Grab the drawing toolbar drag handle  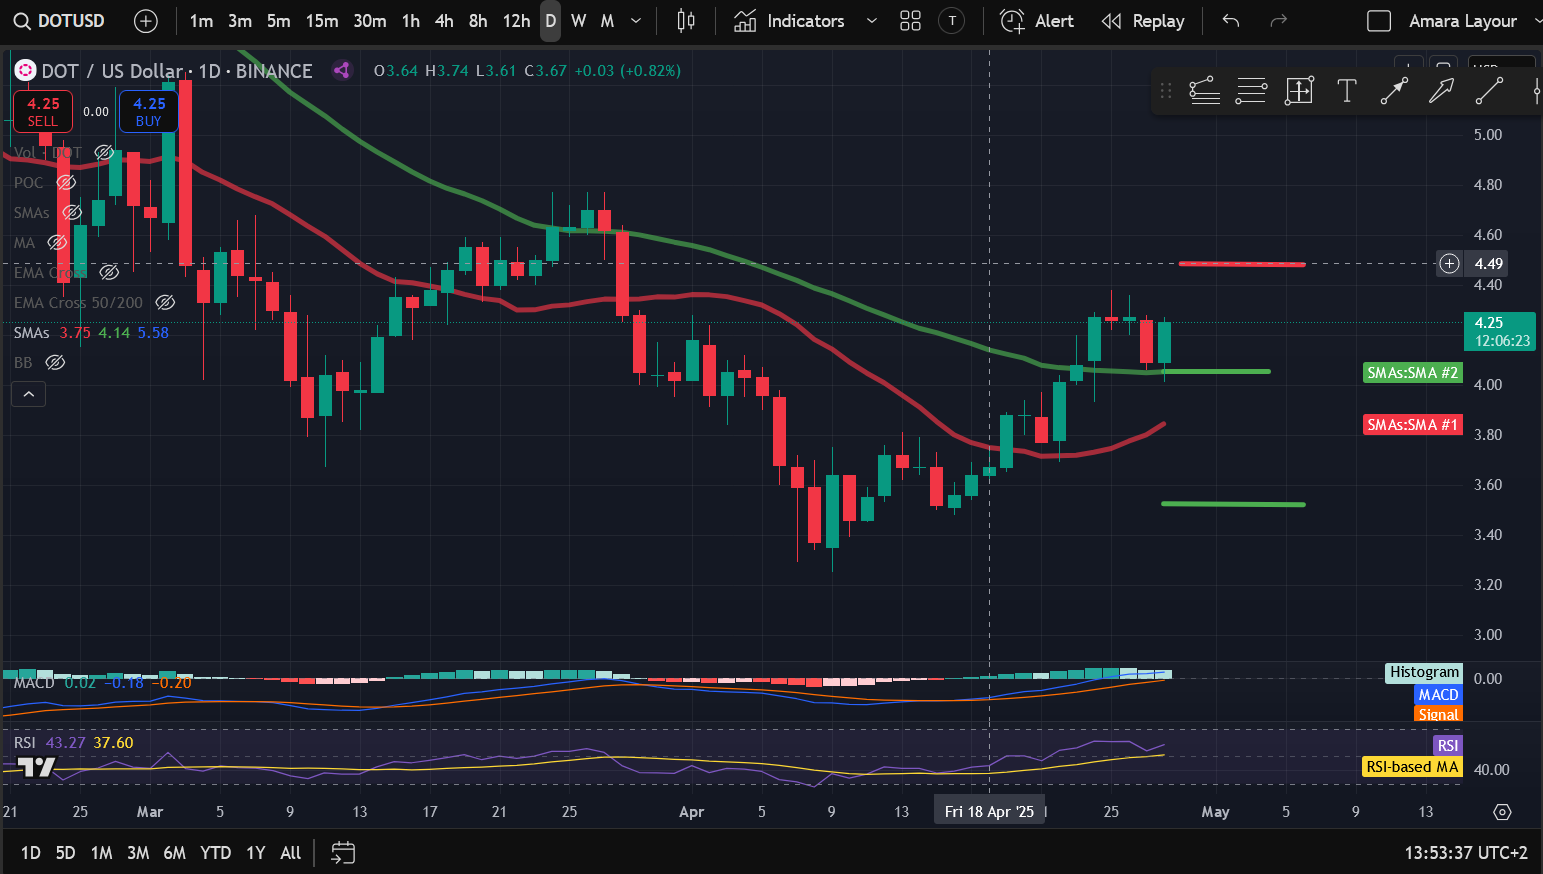point(1166,91)
